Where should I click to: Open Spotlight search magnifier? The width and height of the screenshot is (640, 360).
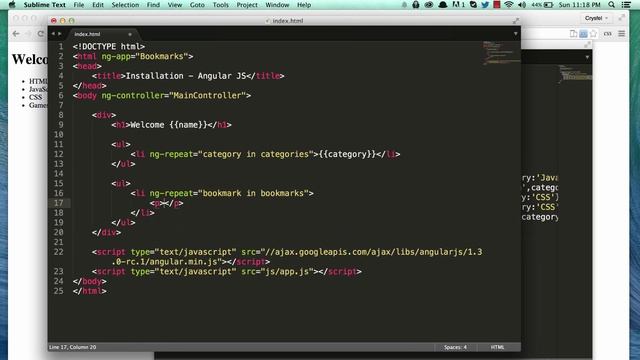[x=611, y=5]
